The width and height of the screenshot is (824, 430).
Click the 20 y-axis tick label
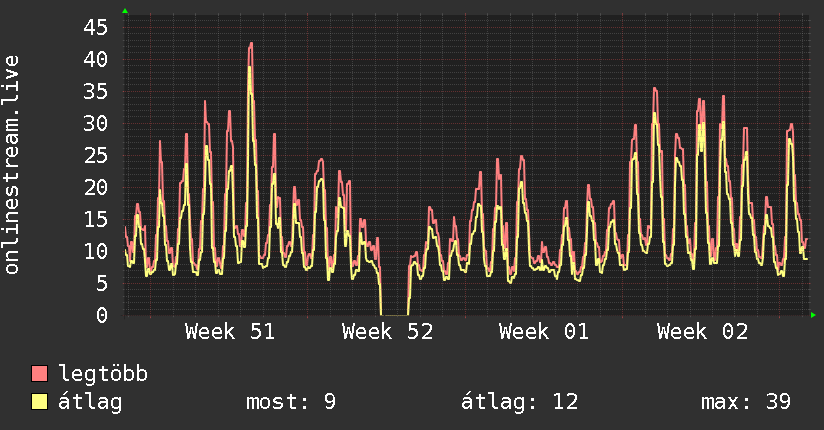click(96, 188)
